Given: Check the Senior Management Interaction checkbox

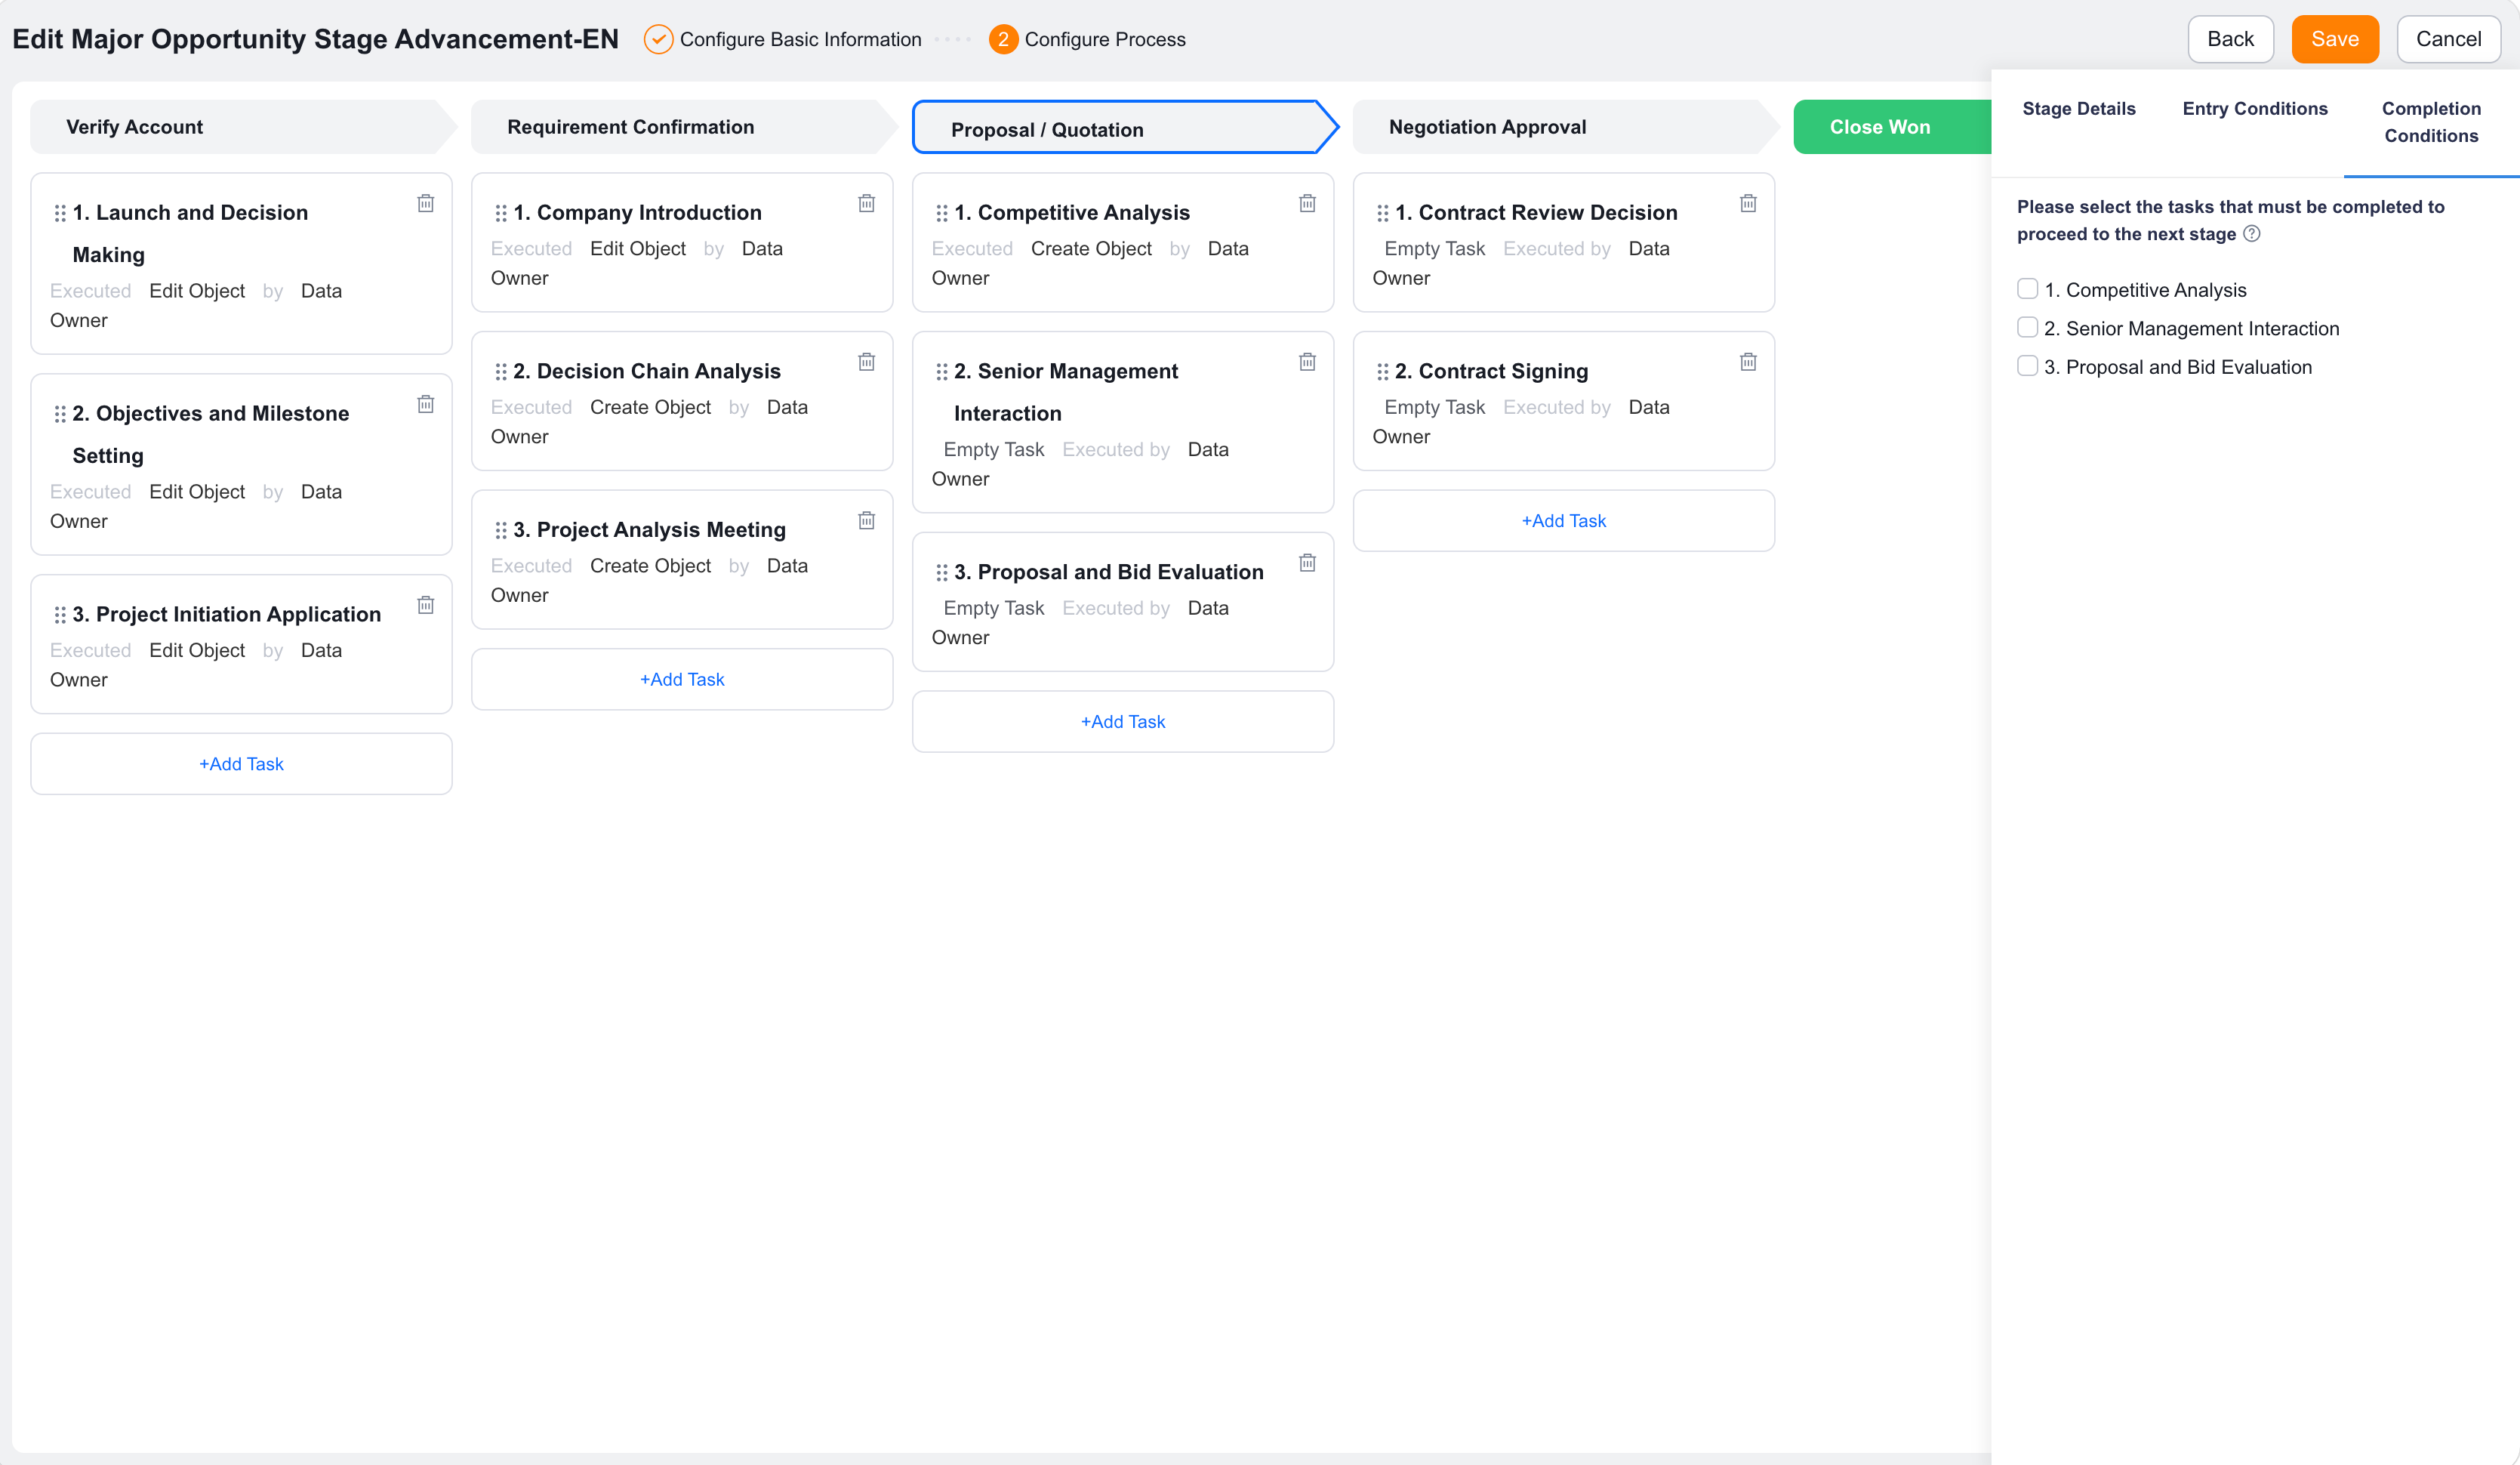Looking at the screenshot, I should tap(2027, 328).
